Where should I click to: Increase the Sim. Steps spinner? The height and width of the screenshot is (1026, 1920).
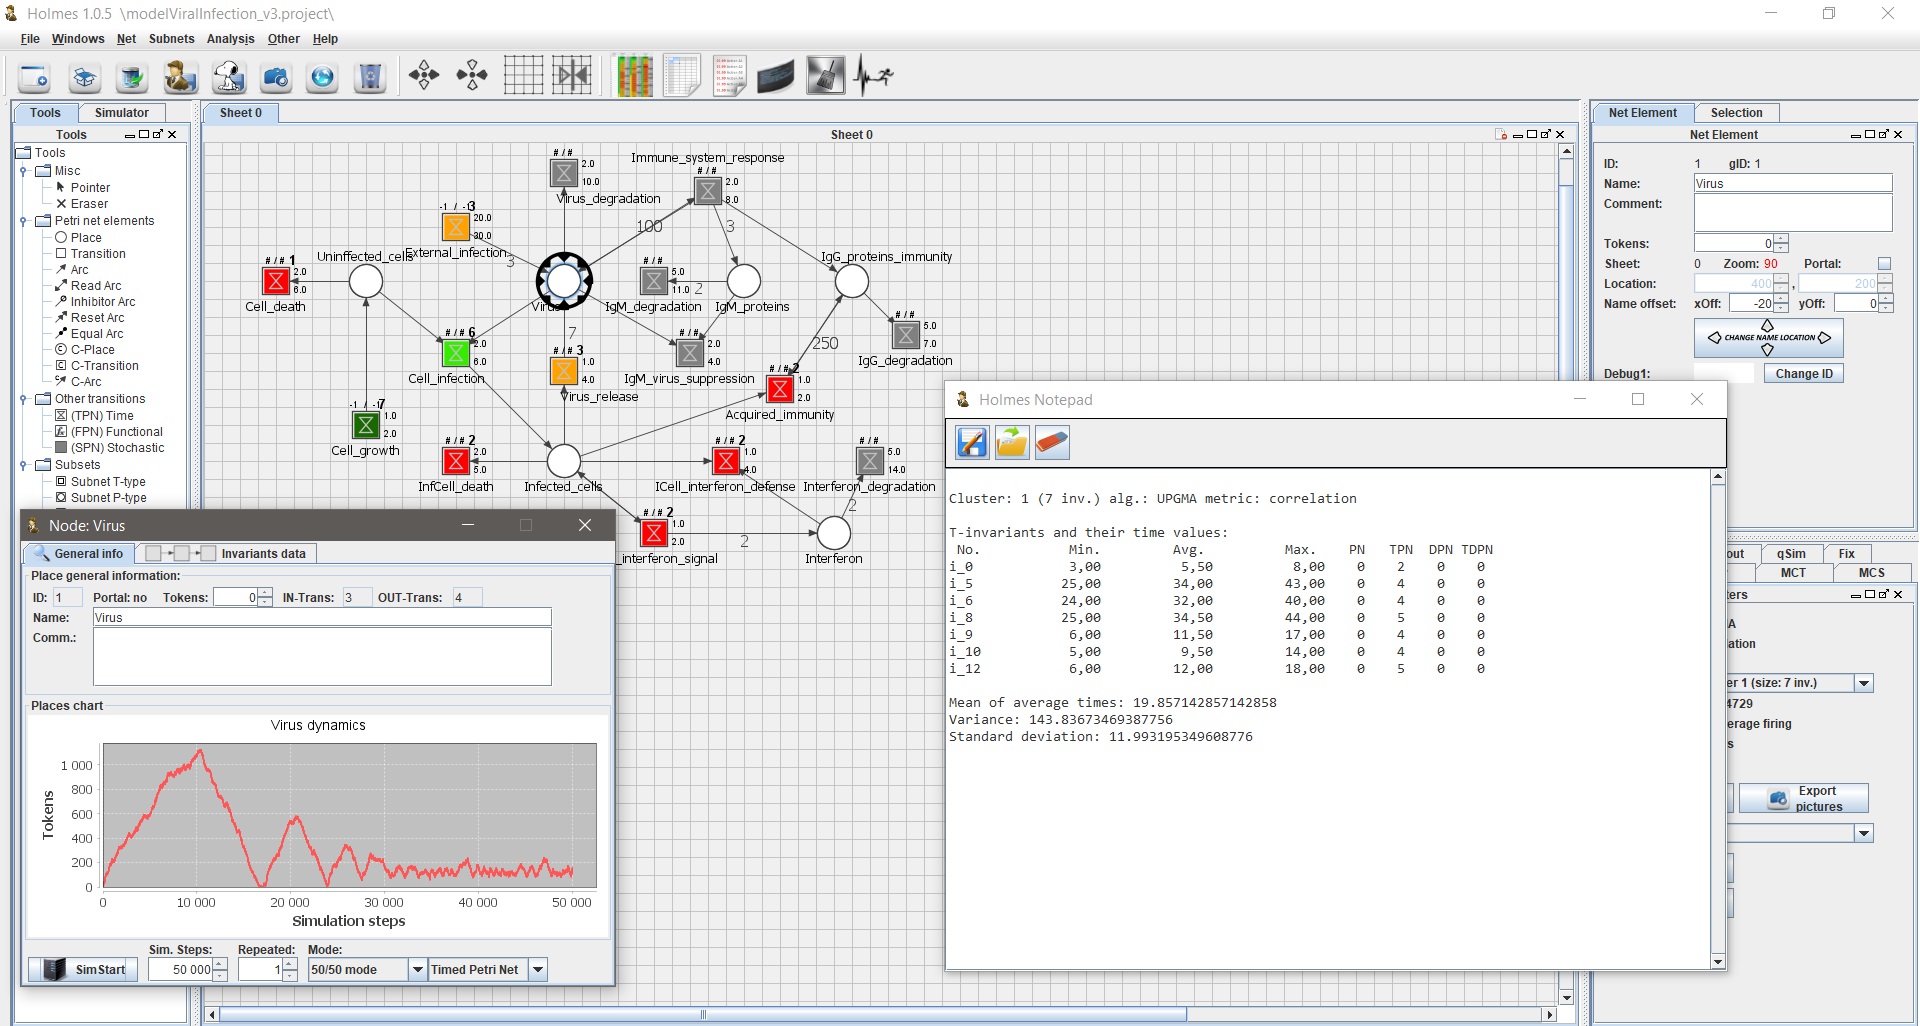[220, 964]
